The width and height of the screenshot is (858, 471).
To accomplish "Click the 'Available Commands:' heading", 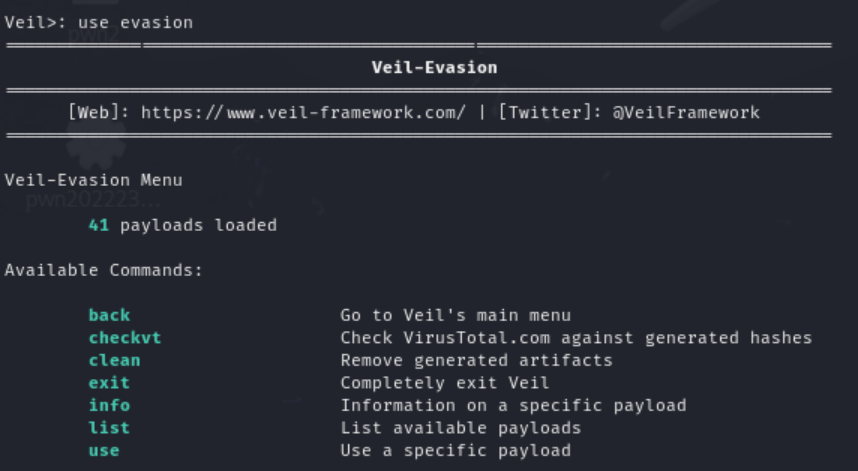I will tap(104, 270).
